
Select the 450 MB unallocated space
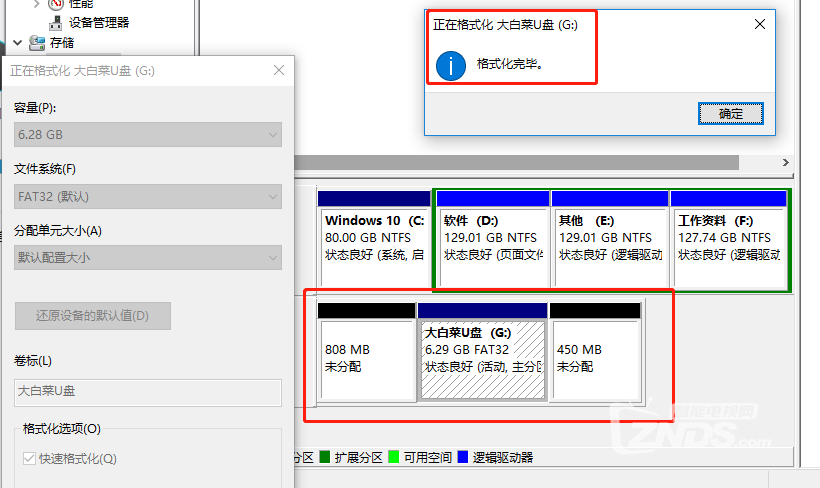pos(595,352)
